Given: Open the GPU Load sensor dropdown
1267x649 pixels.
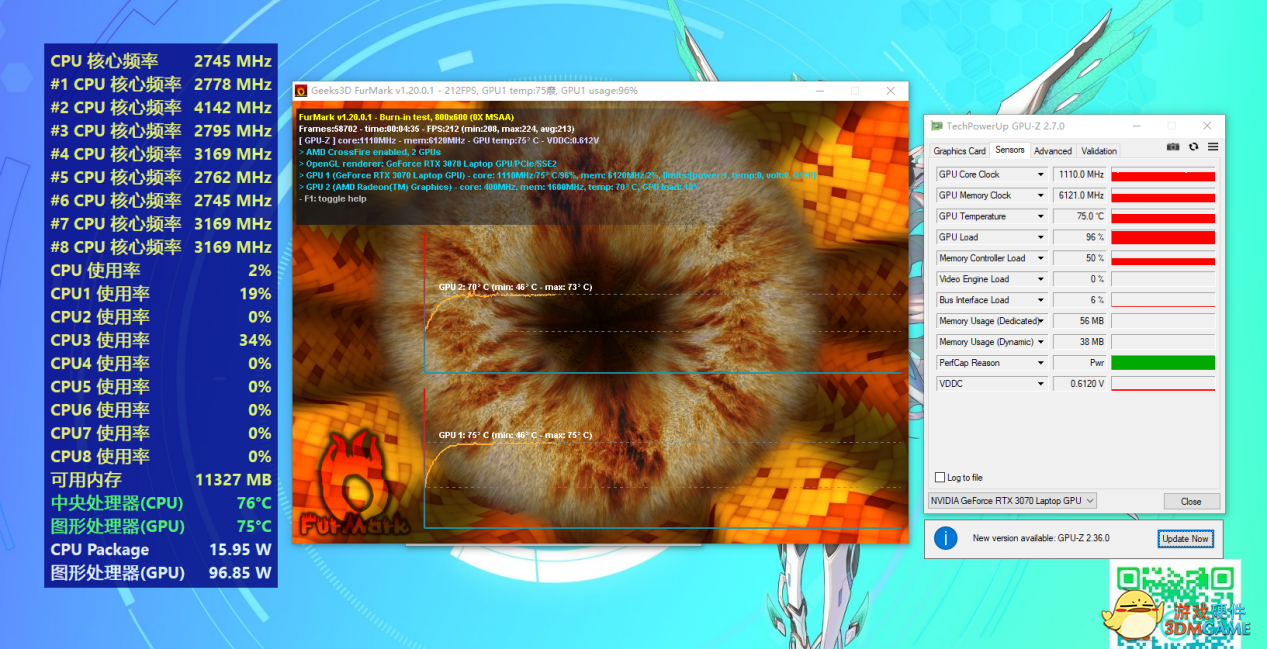Looking at the screenshot, I should tap(1040, 237).
